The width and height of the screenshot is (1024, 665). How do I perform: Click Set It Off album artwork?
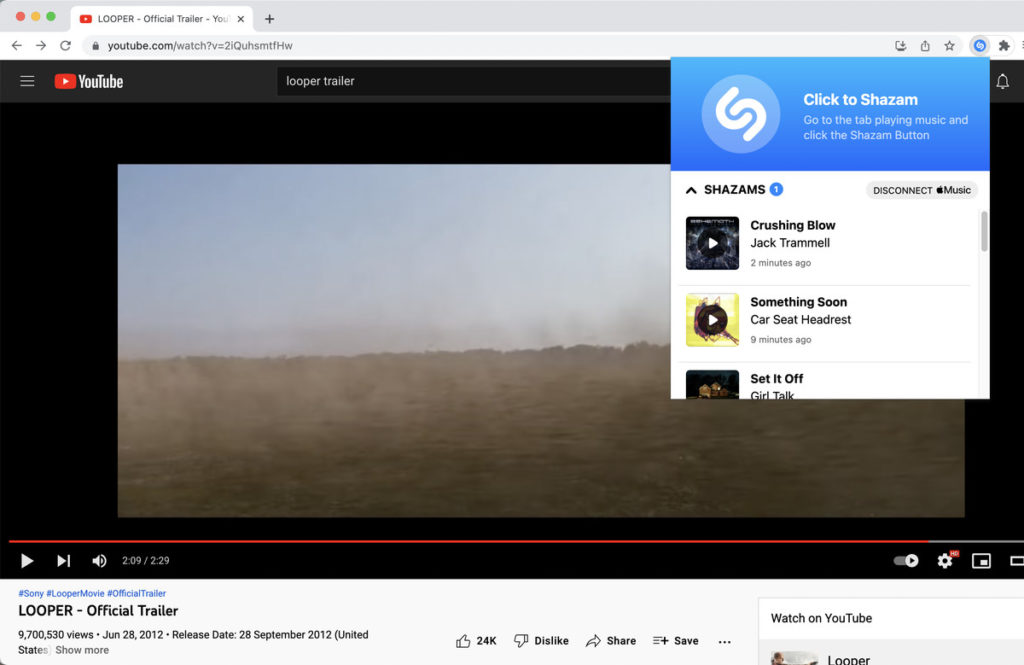[x=712, y=384]
